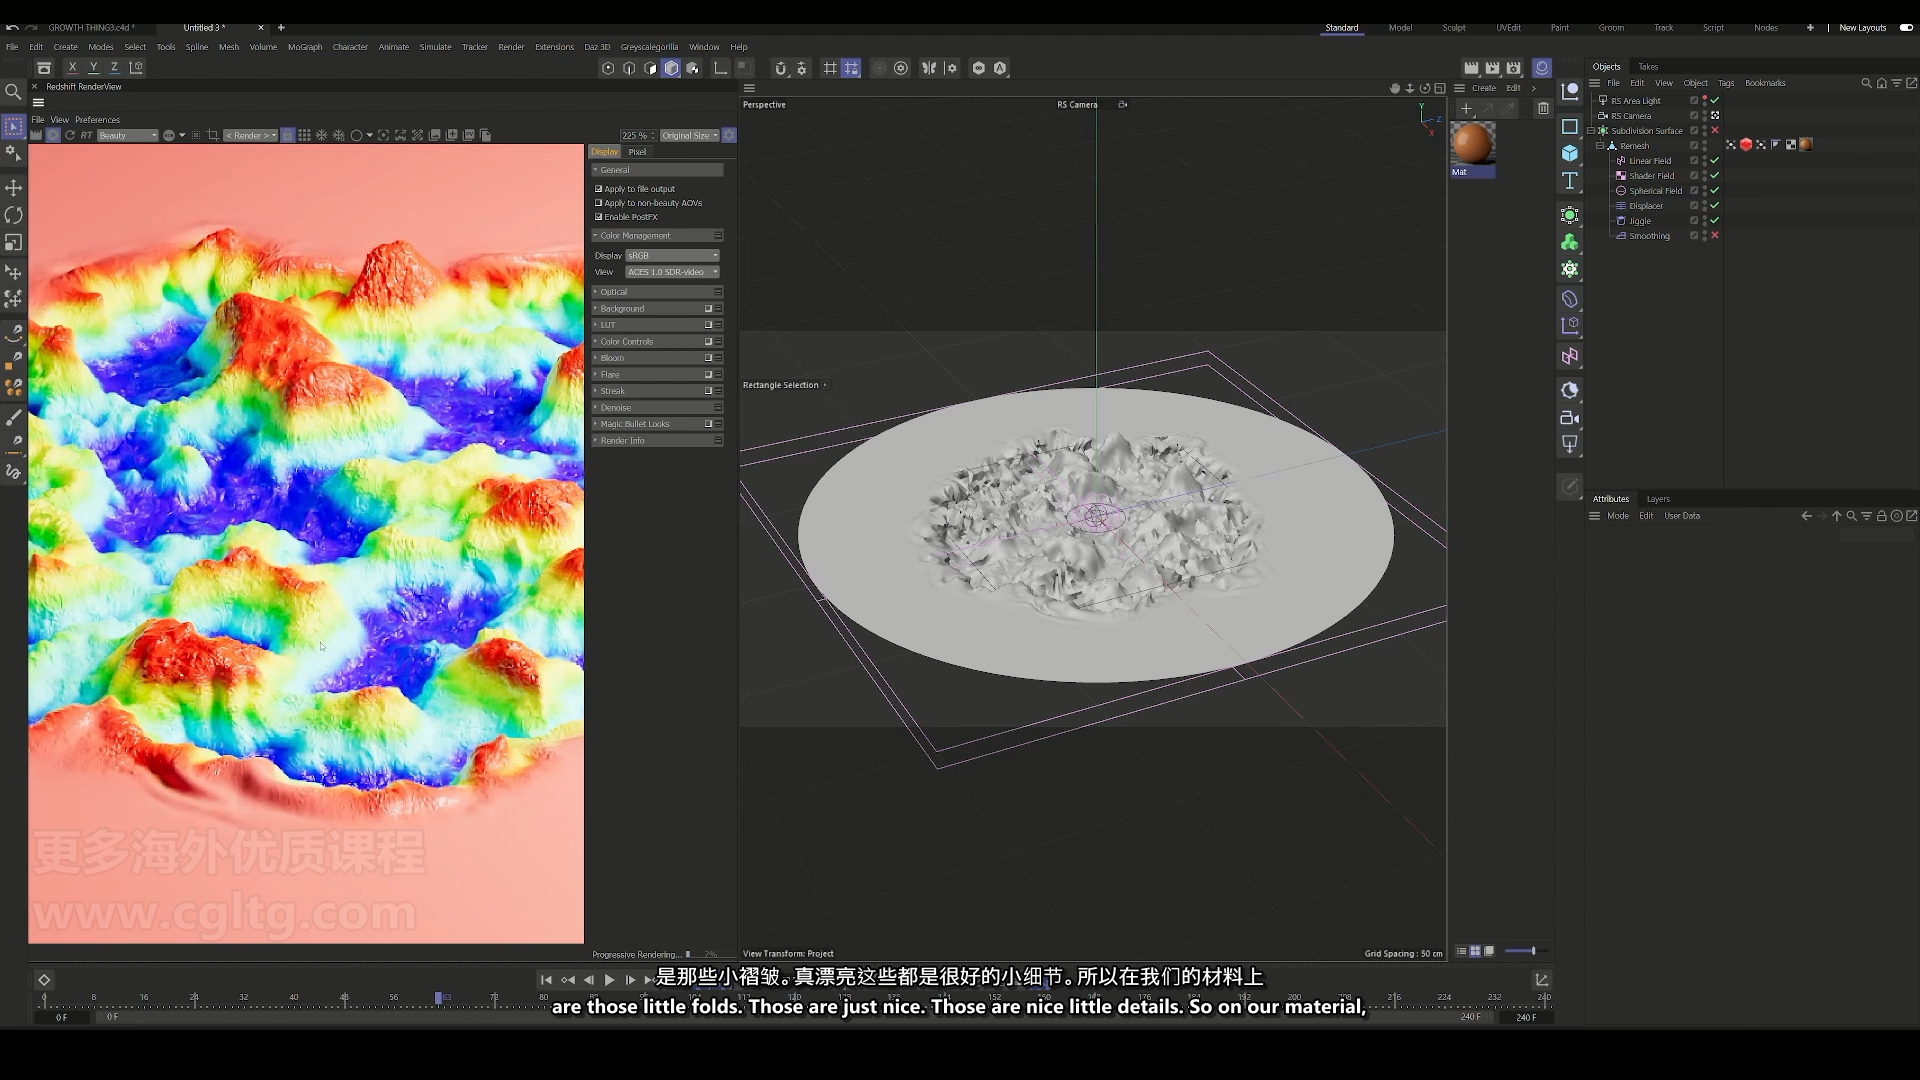The height and width of the screenshot is (1080, 1920).
Task: Select the Move tool in left toolbar
Action: point(13,188)
